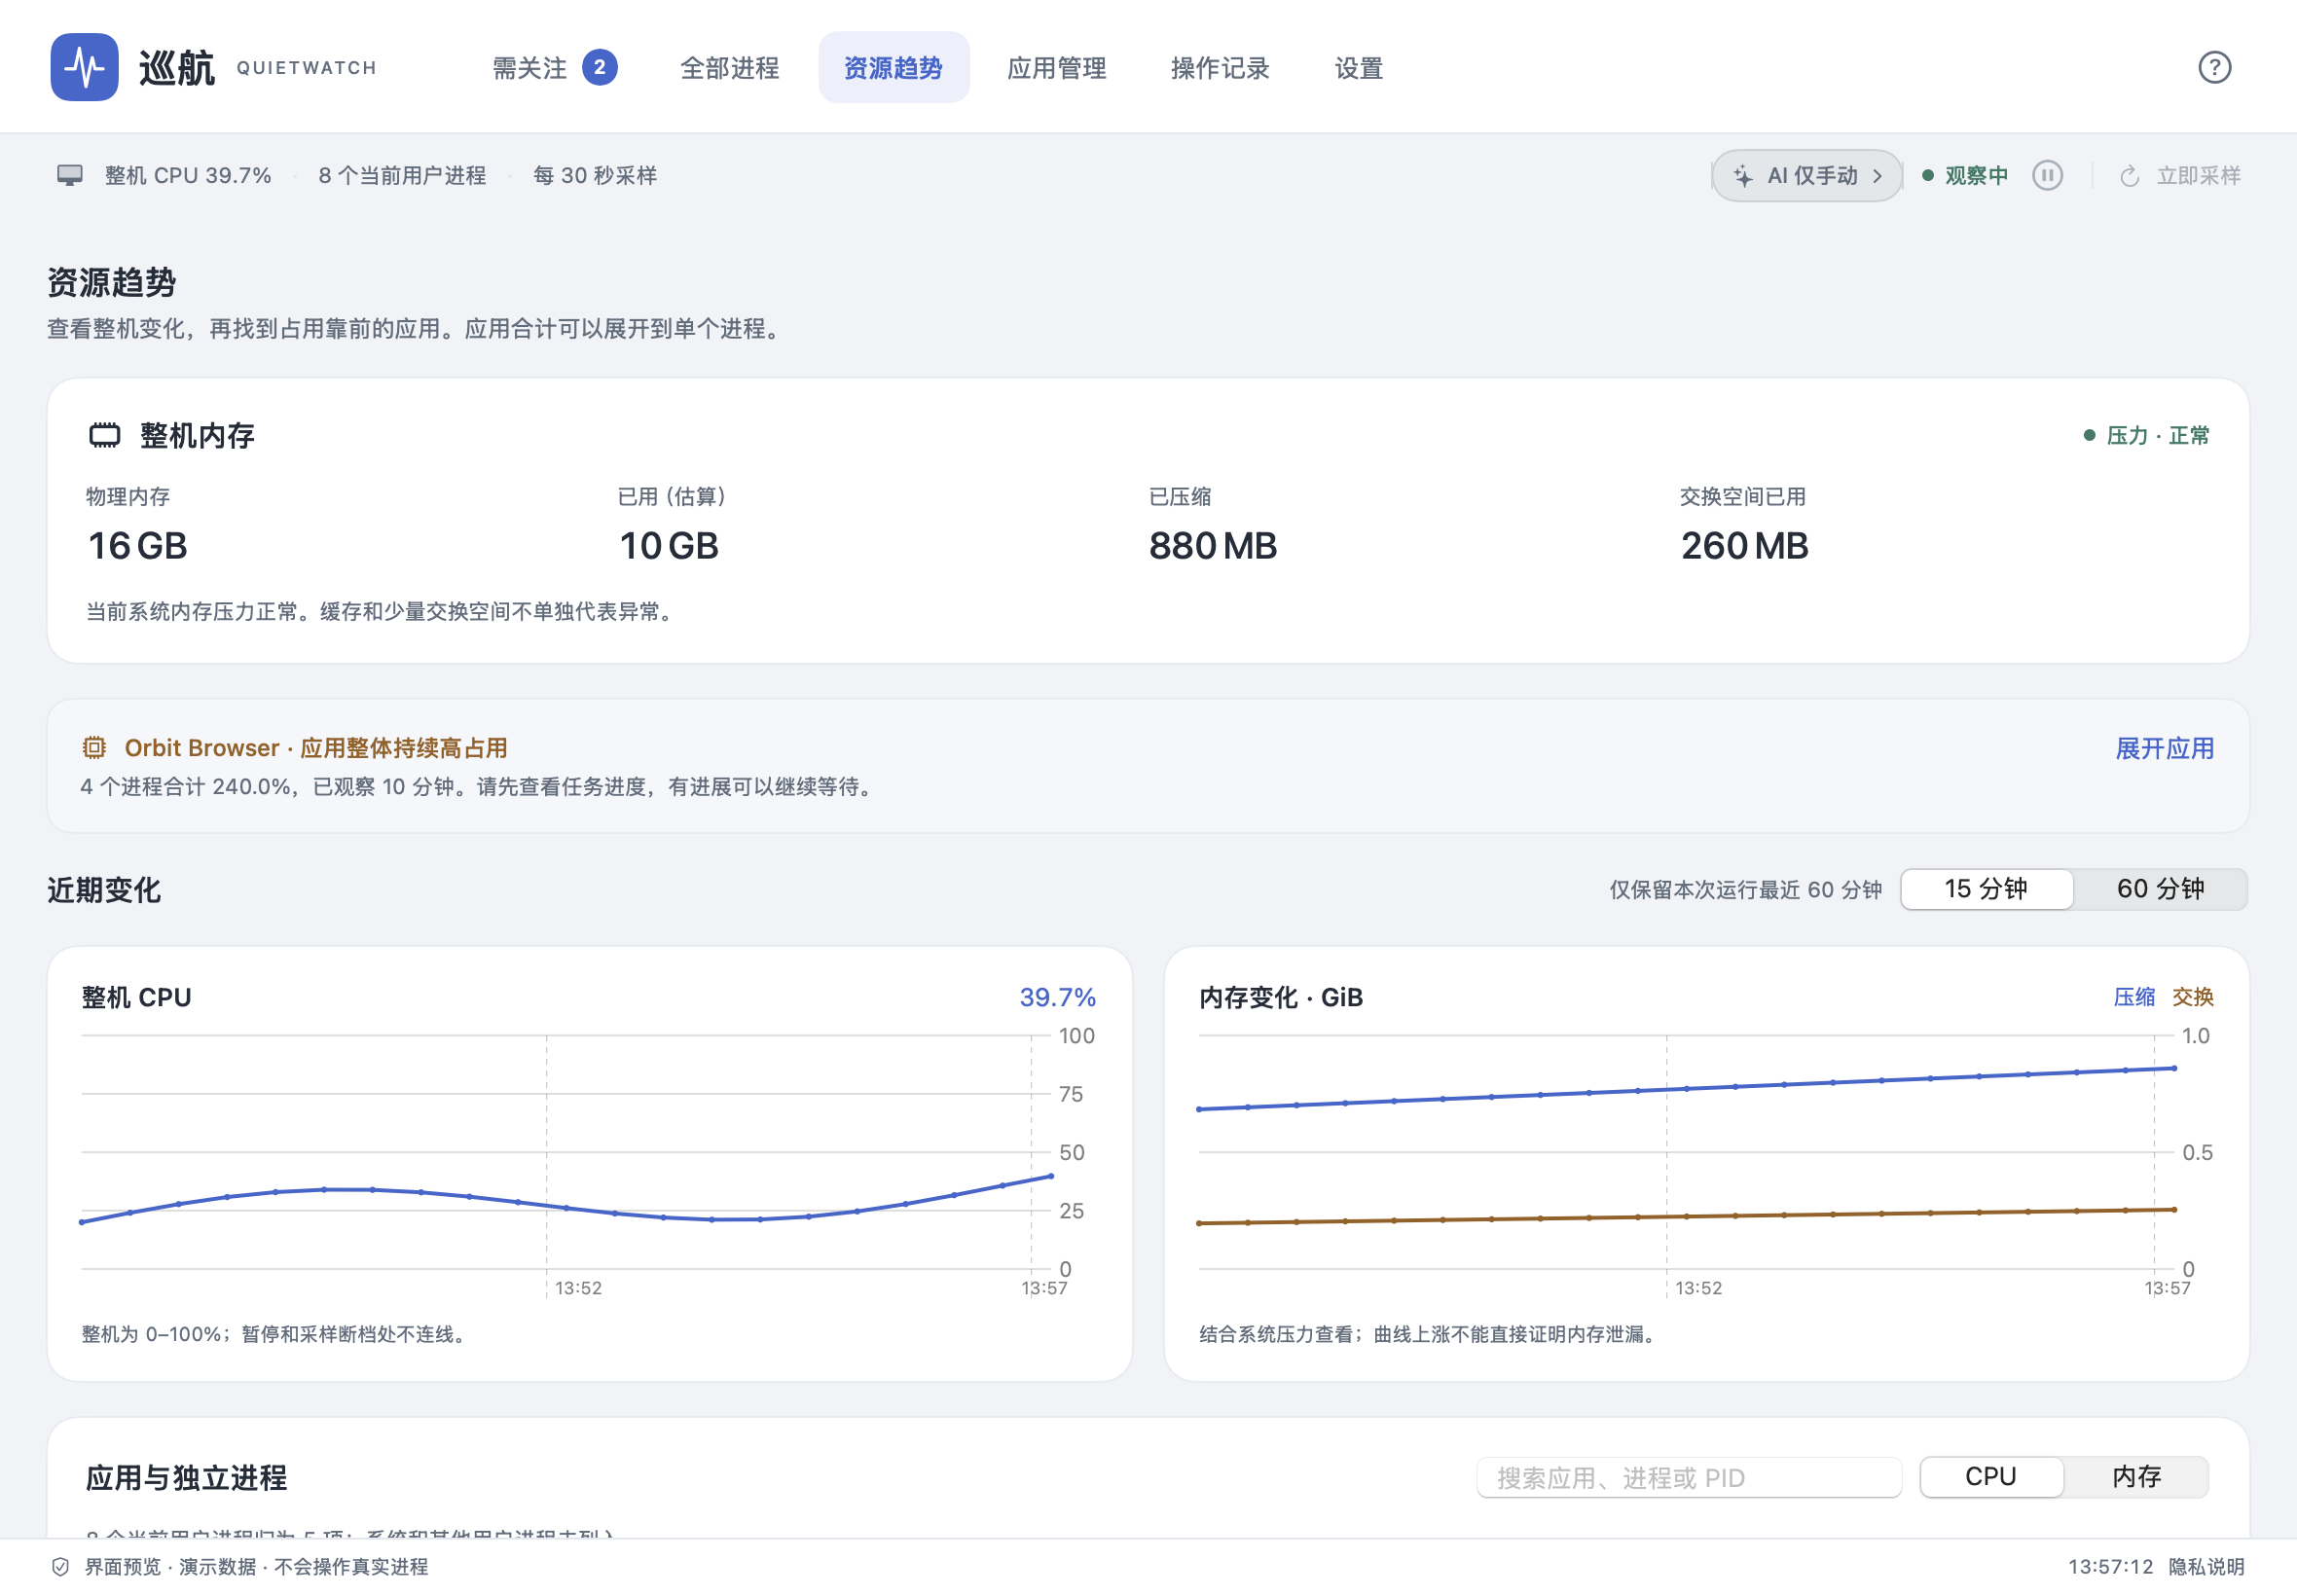Click the 10 GB used memory value

click(x=668, y=546)
